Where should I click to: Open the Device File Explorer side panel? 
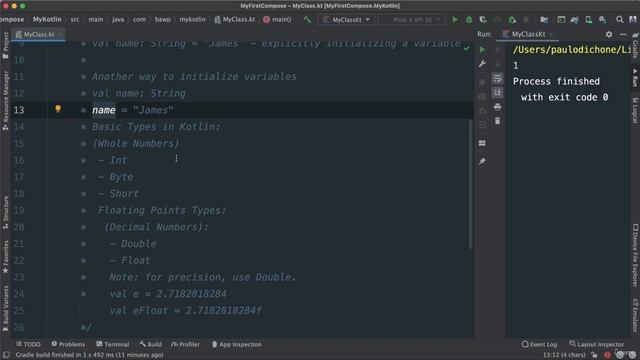pos(635,255)
